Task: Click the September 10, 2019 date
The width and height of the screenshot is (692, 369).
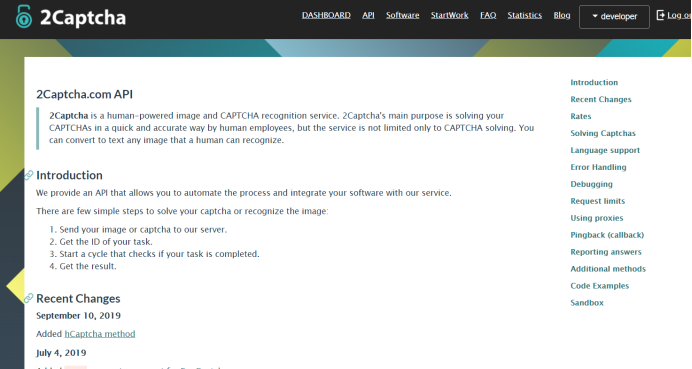Action: click(x=78, y=316)
